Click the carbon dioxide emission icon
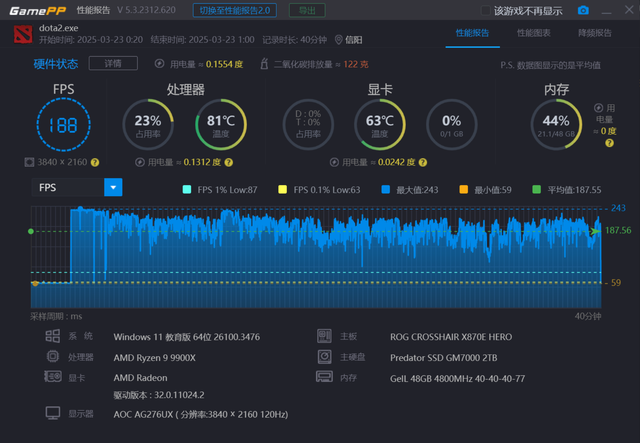640x443 pixels. [264, 64]
